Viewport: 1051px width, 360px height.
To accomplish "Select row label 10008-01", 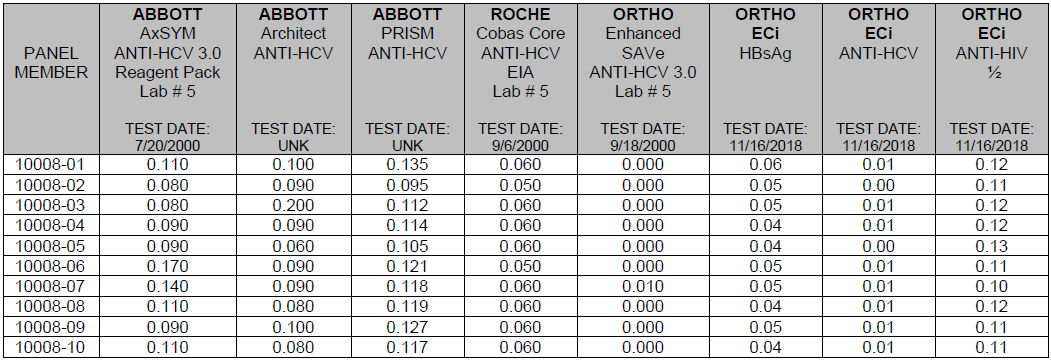I will tap(49, 164).
